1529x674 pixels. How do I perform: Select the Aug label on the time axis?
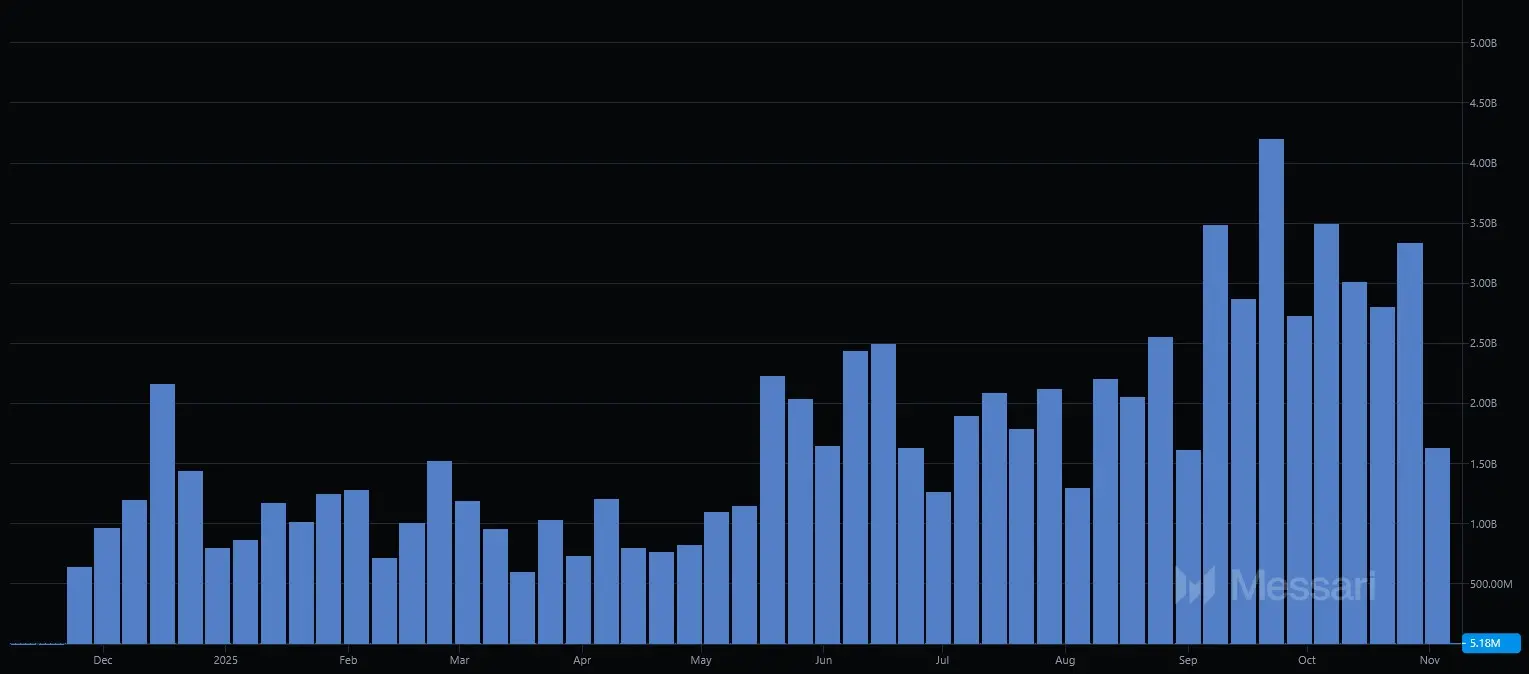click(1065, 660)
